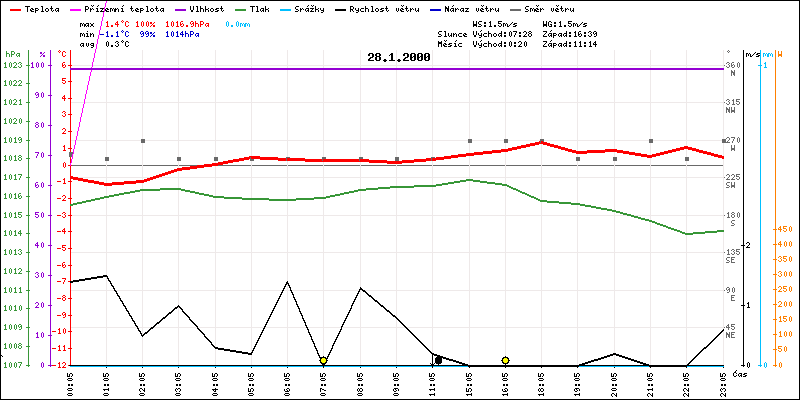Click the Měsíc moonset time 11:14

(x=582, y=44)
